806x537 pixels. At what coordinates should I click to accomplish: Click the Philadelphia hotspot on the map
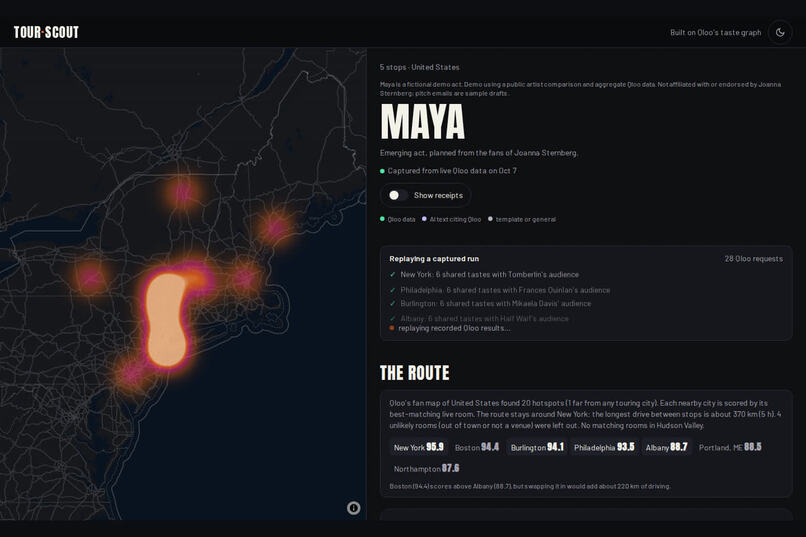[x=130, y=375]
